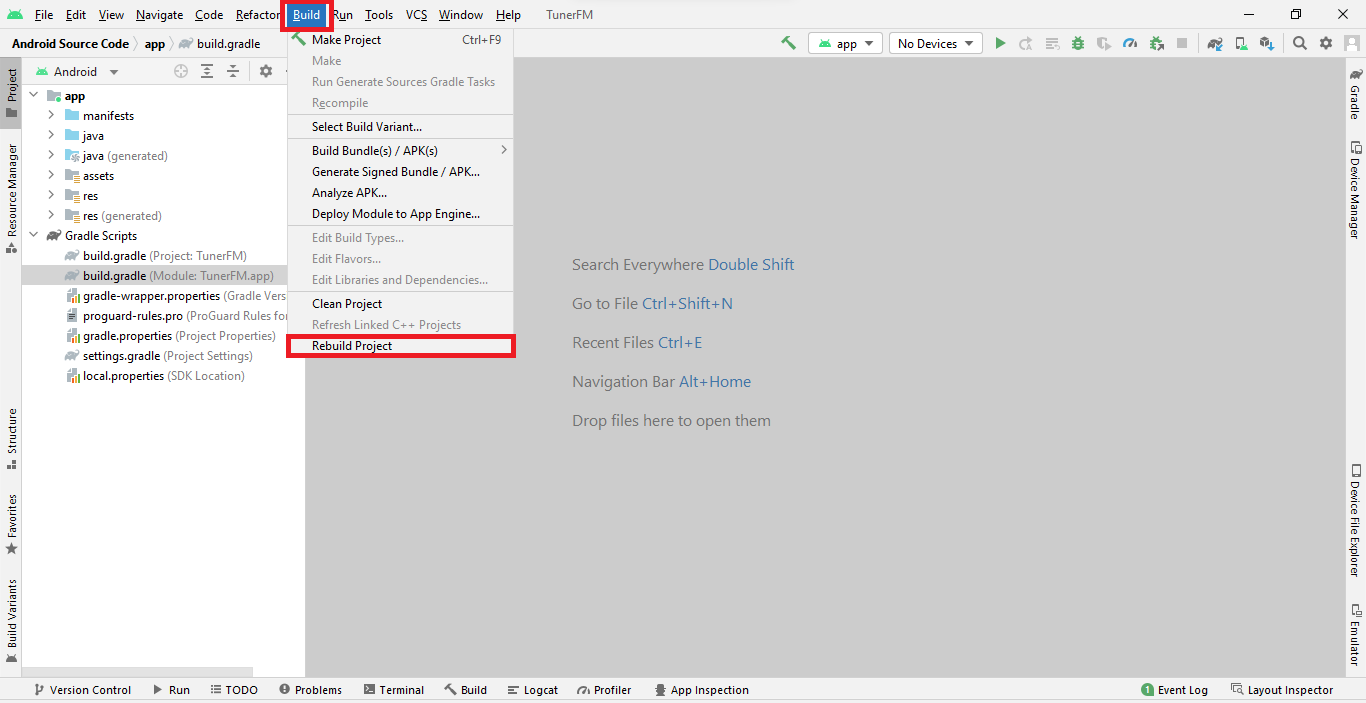Click the Make Project hammer icon in toolbar
This screenshot has width=1366, height=703.
pos(788,43)
